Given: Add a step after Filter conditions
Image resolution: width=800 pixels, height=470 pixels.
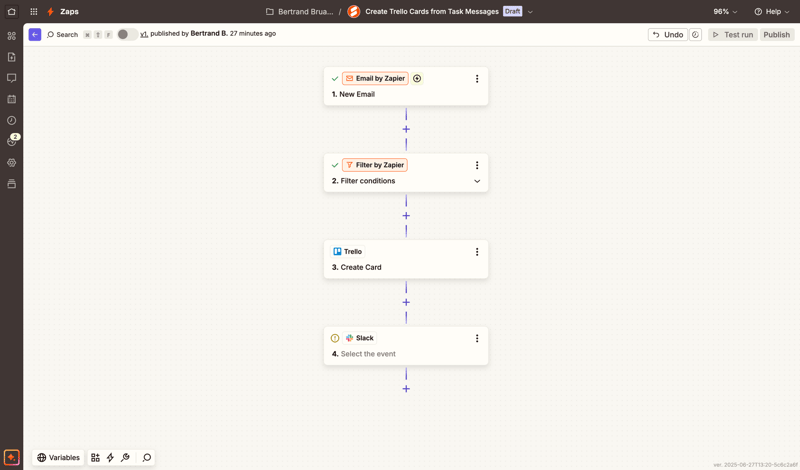Looking at the screenshot, I should 406,216.
